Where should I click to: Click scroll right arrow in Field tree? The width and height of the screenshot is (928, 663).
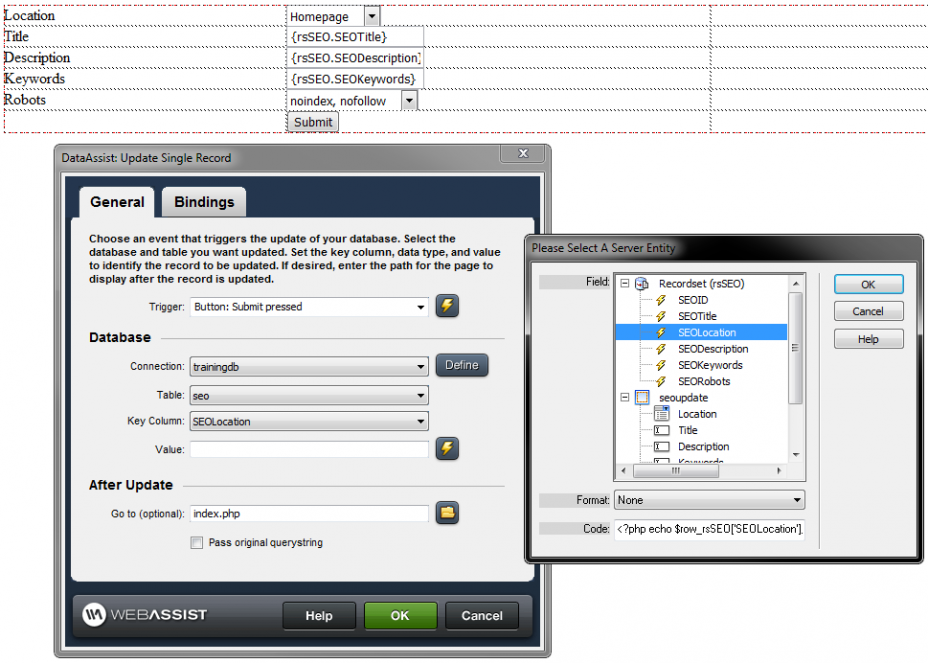coord(779,471)
